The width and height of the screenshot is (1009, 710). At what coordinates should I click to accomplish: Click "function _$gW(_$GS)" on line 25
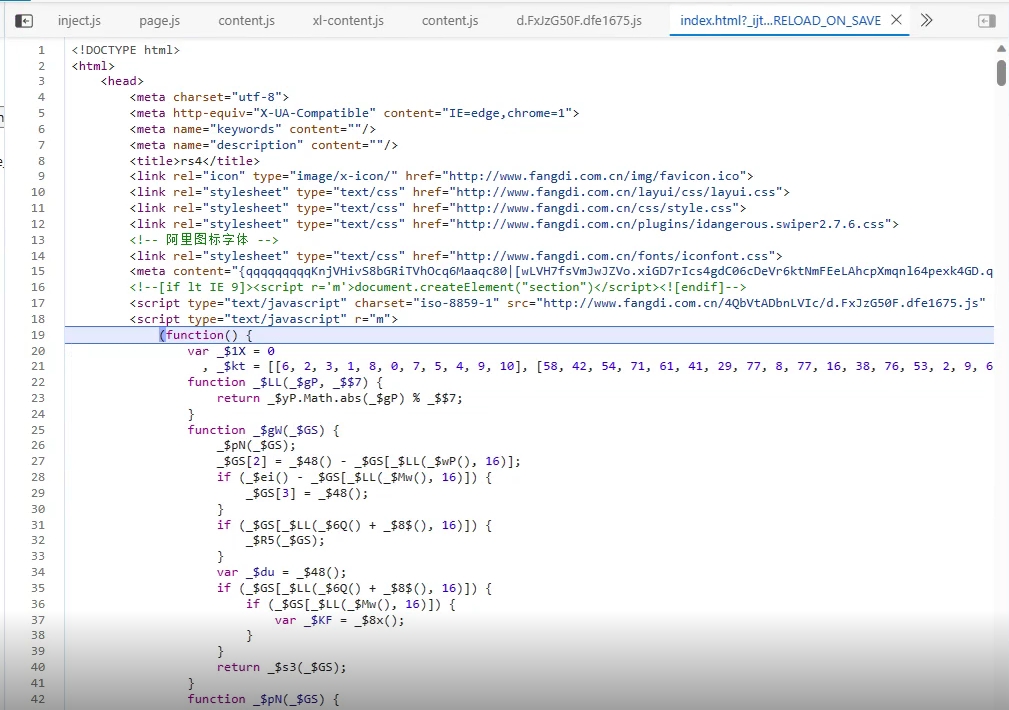pos(257,430)
